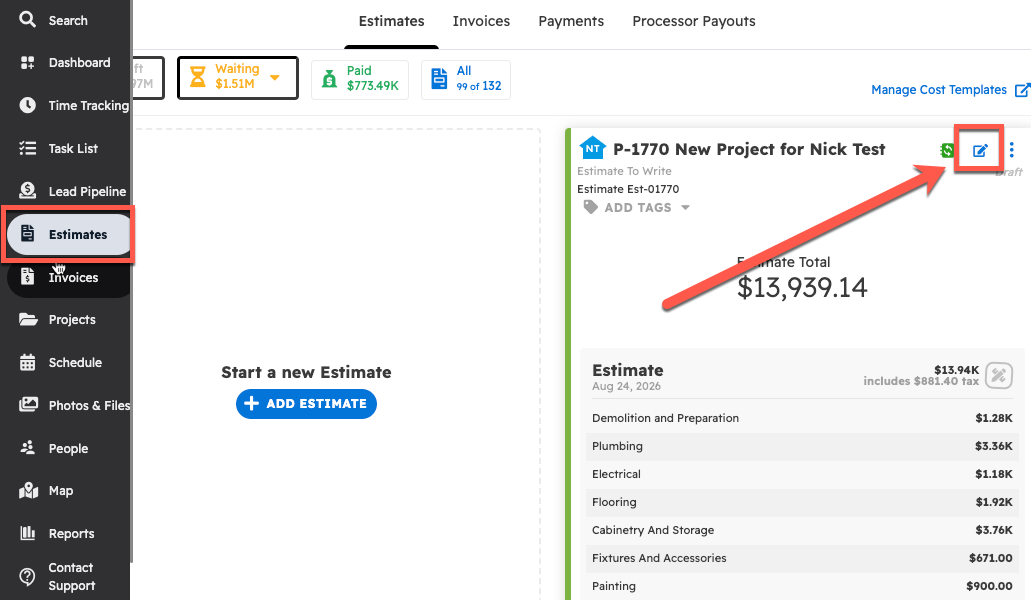Switch to the Invoices tab
The image size is (1031, 600).
point(481,21)
